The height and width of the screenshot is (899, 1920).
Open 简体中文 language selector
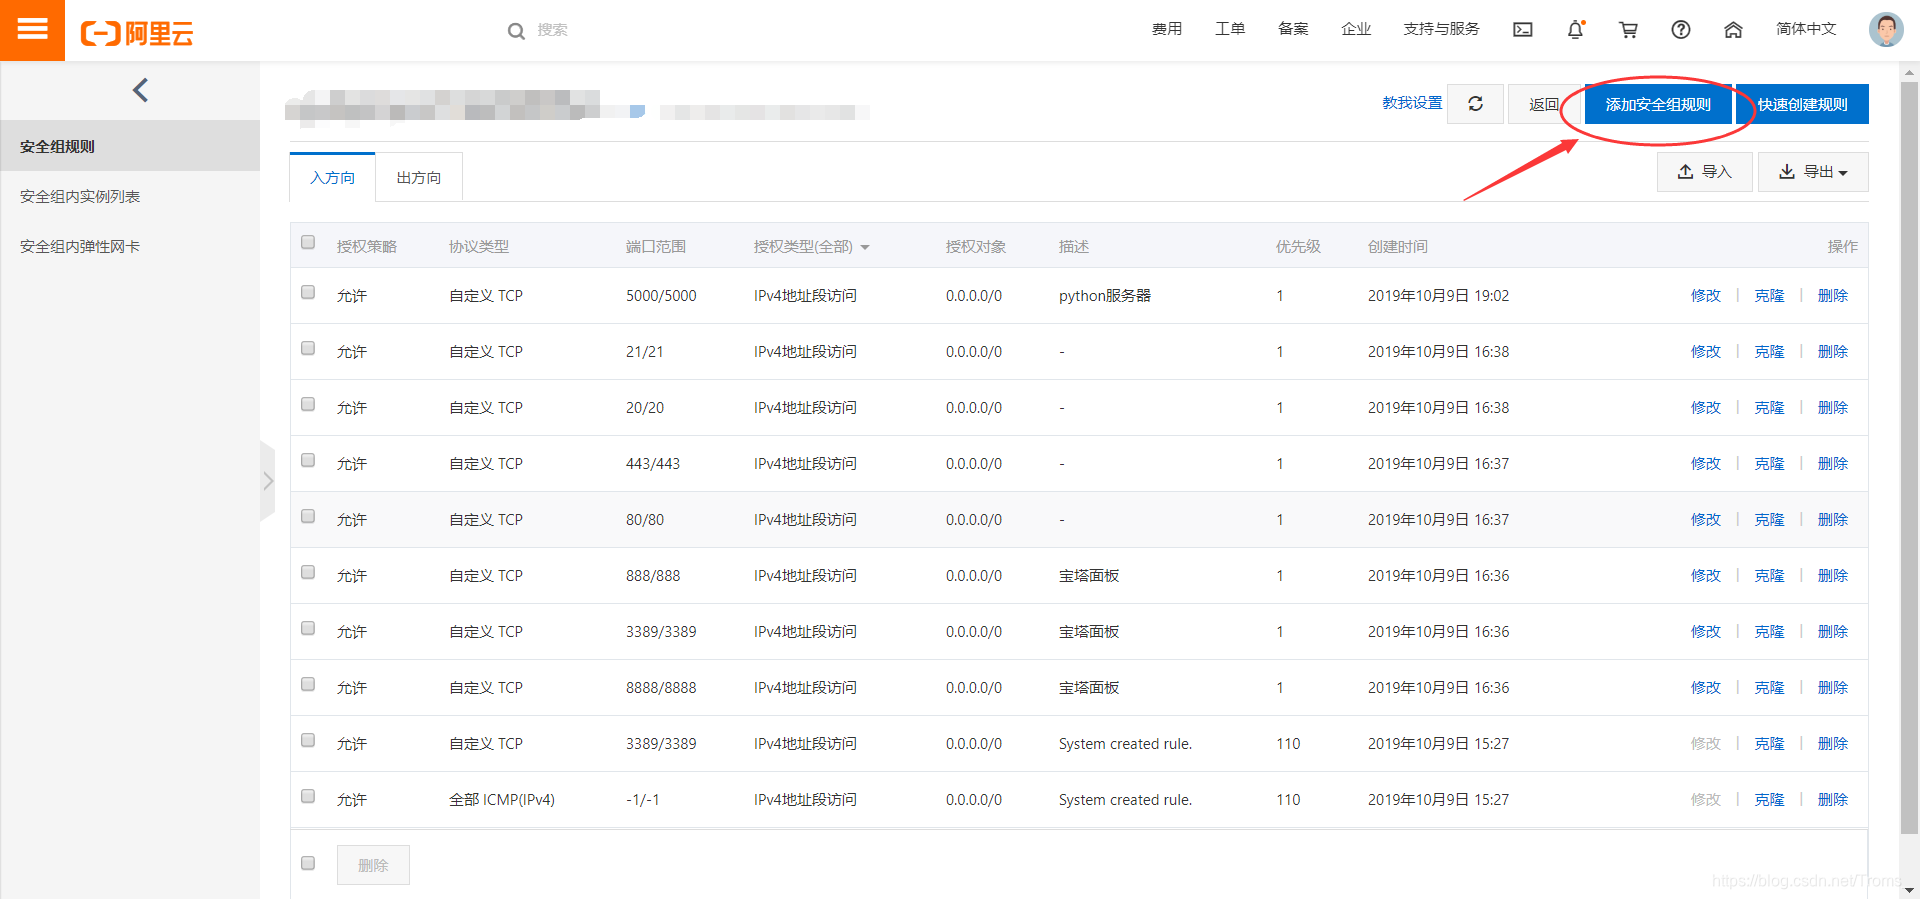tap(1806, 29)
